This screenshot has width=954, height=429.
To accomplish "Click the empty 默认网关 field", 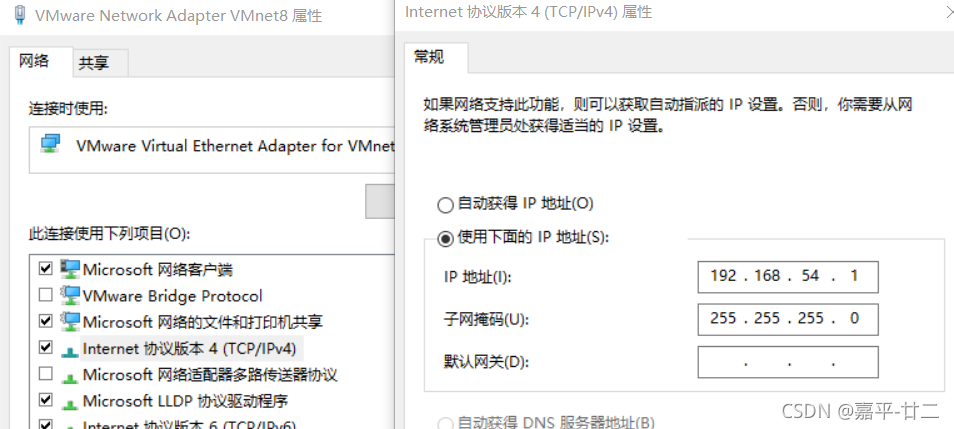I will (788, 362).
